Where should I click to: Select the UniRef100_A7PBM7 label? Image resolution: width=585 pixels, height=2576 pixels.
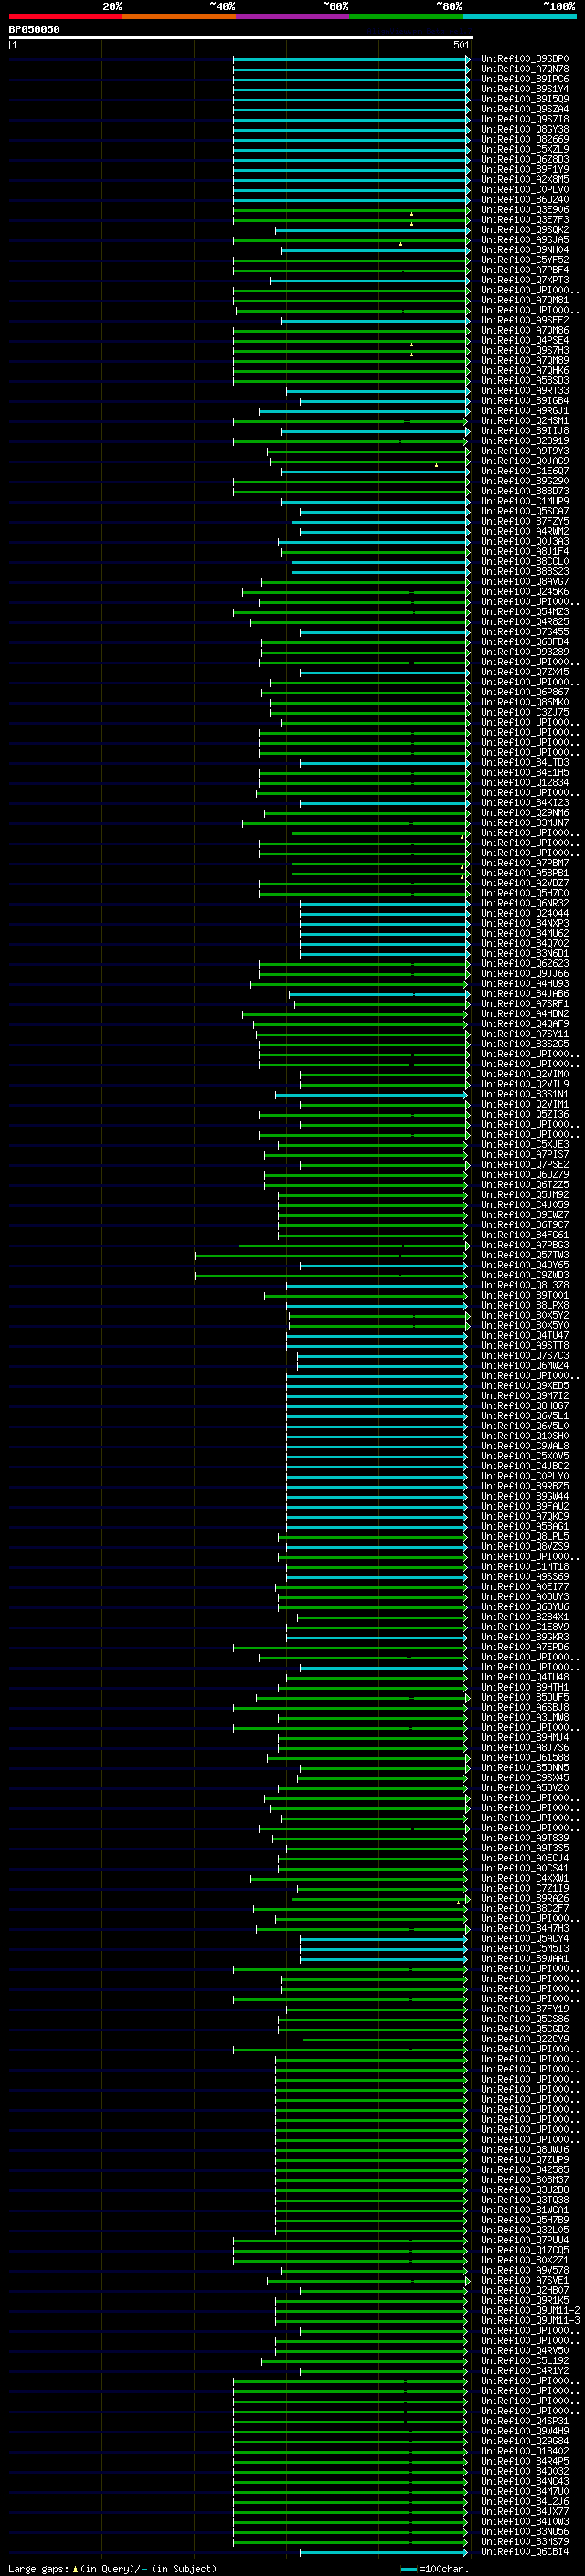[524, 863]
